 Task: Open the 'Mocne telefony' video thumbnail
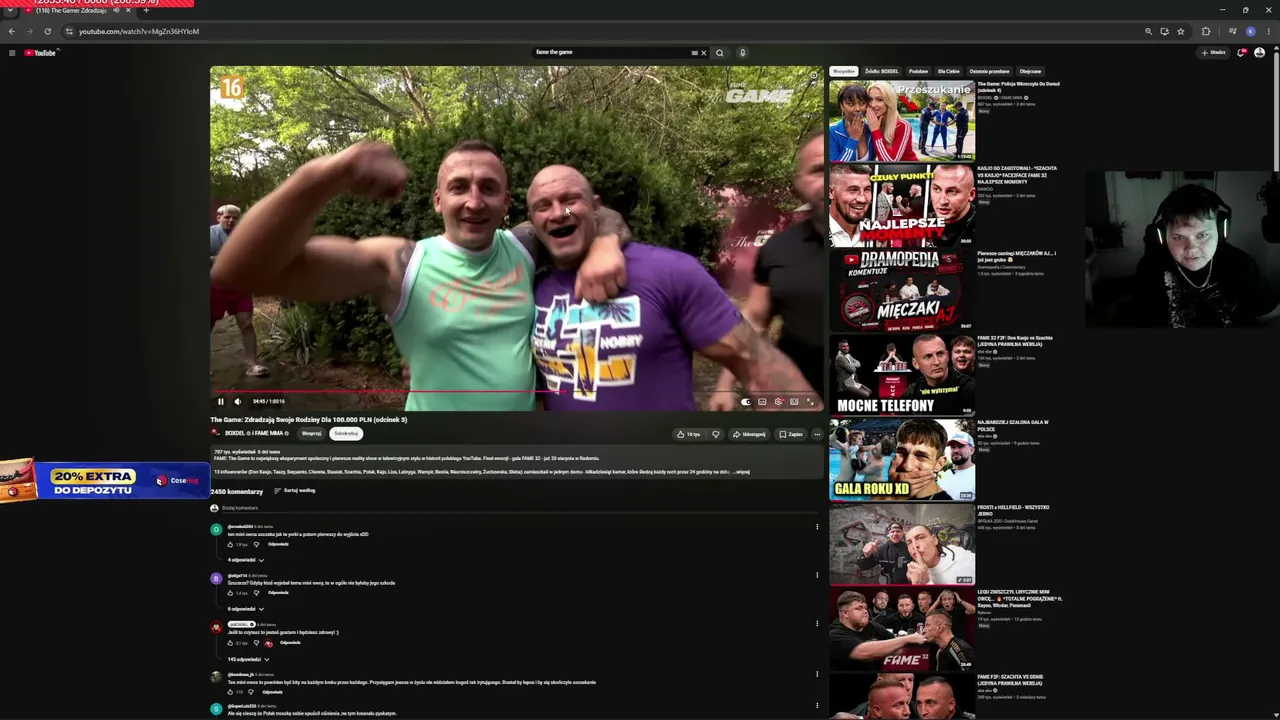[902, 375]
